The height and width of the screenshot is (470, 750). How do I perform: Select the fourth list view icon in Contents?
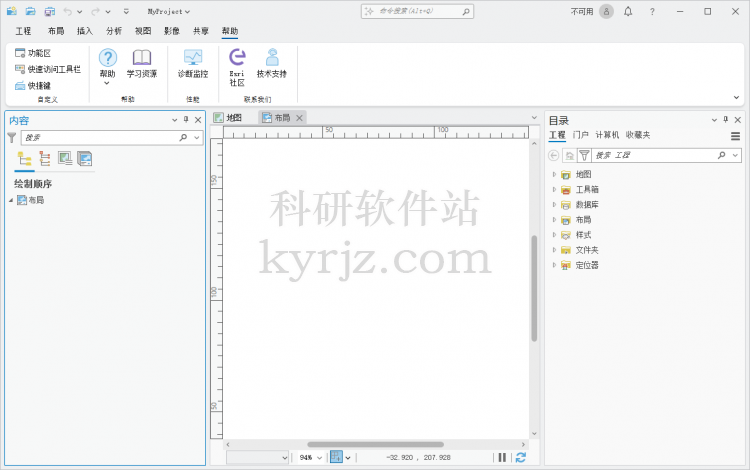click(85, 159)
